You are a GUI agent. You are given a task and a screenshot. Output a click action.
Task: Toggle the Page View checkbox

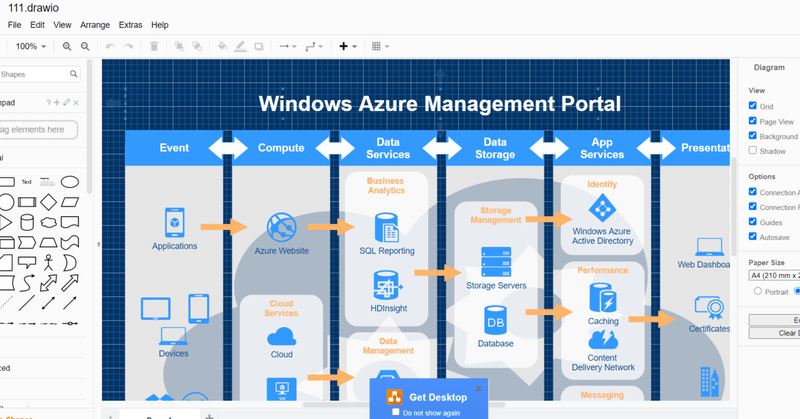point(753,121)
